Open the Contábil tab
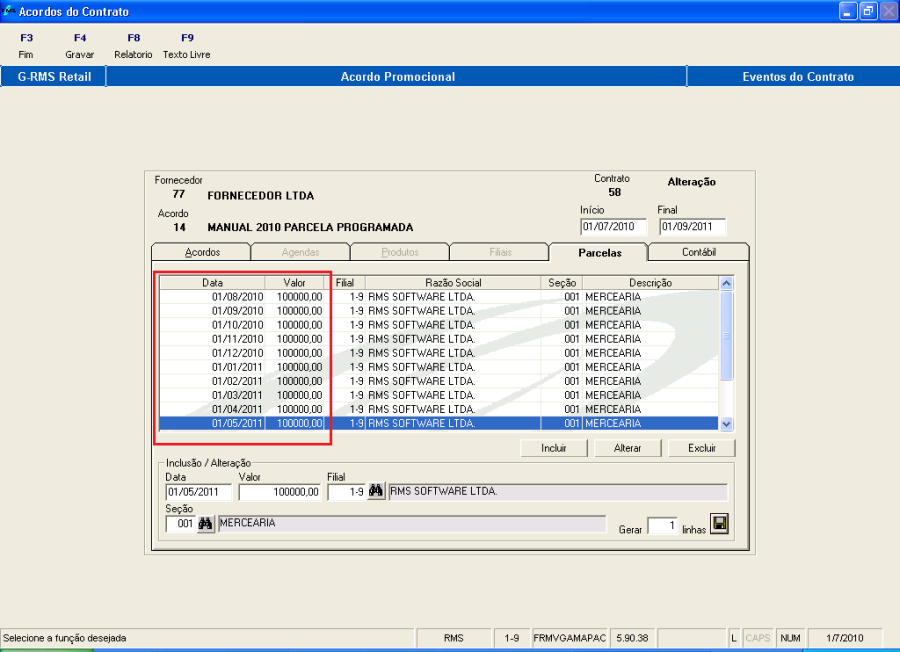This screenshot has width=900, height=652. click(x=699, y=252)
